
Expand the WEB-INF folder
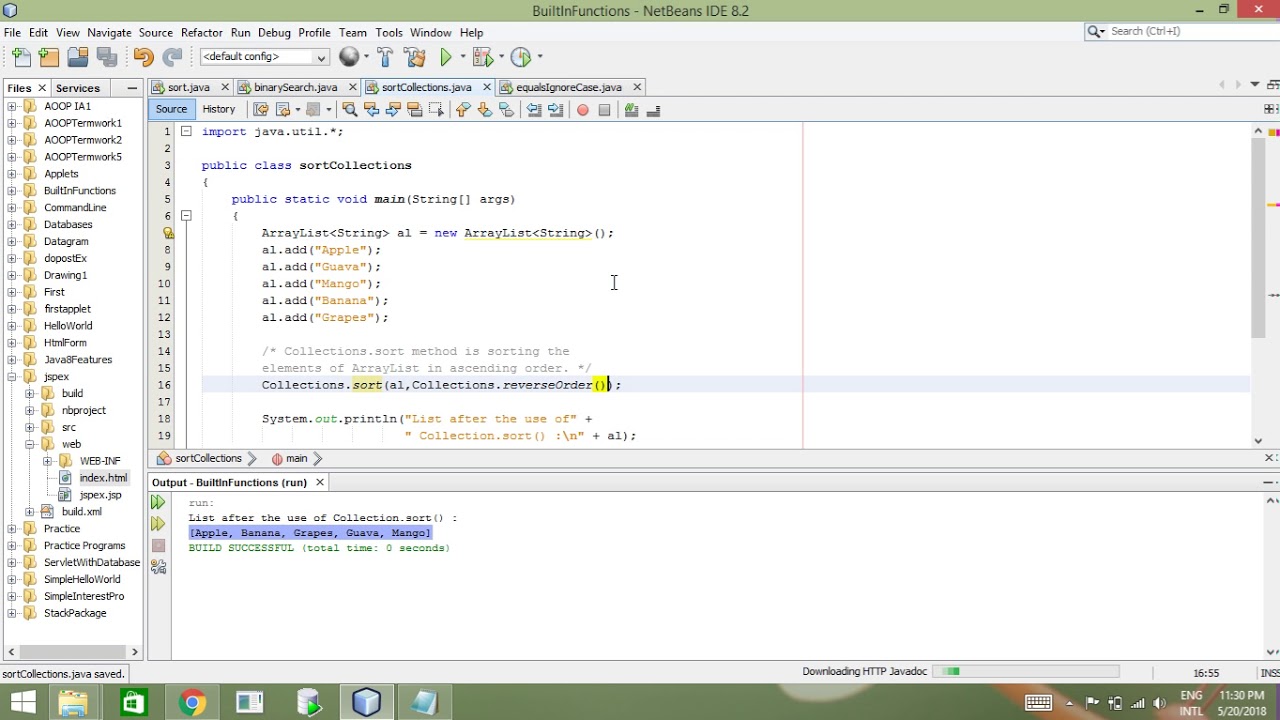[x=47, y=461]
